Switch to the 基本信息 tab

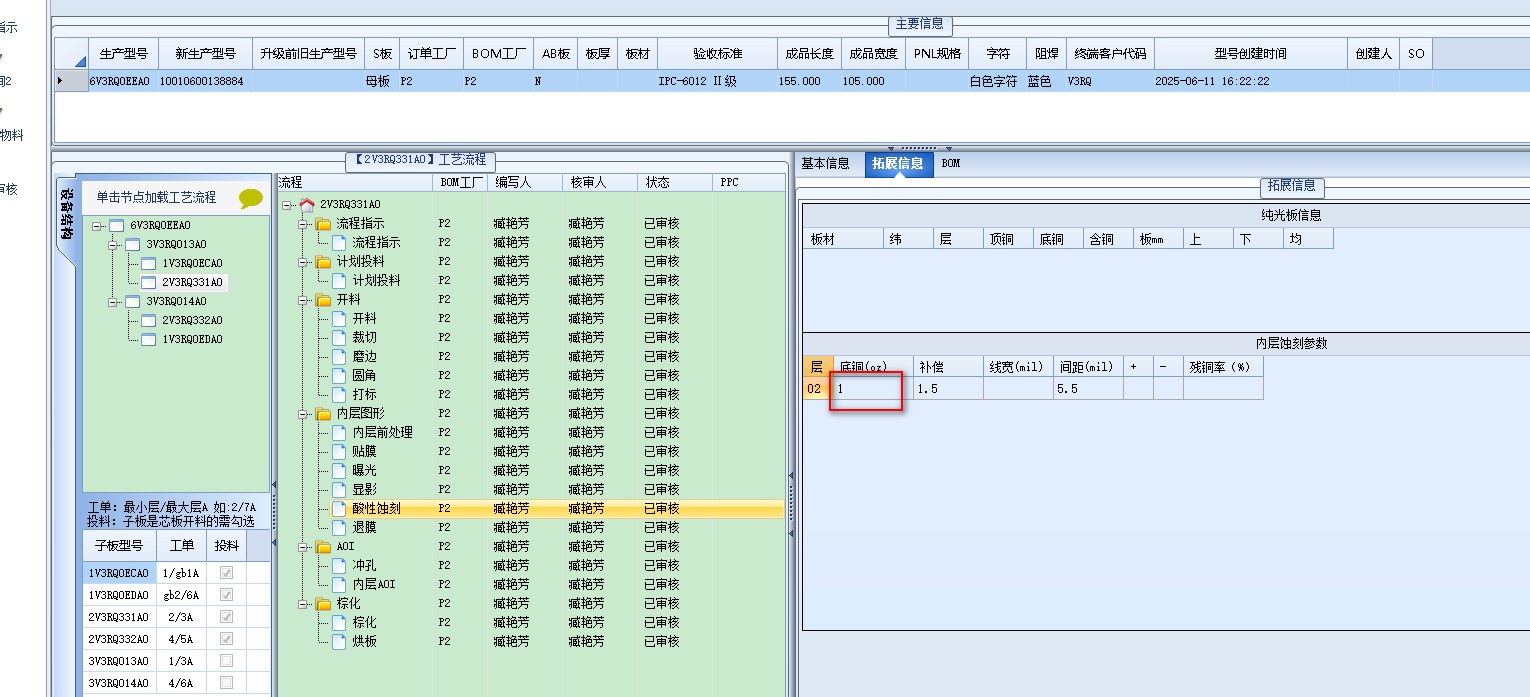(x=826, y=164)
